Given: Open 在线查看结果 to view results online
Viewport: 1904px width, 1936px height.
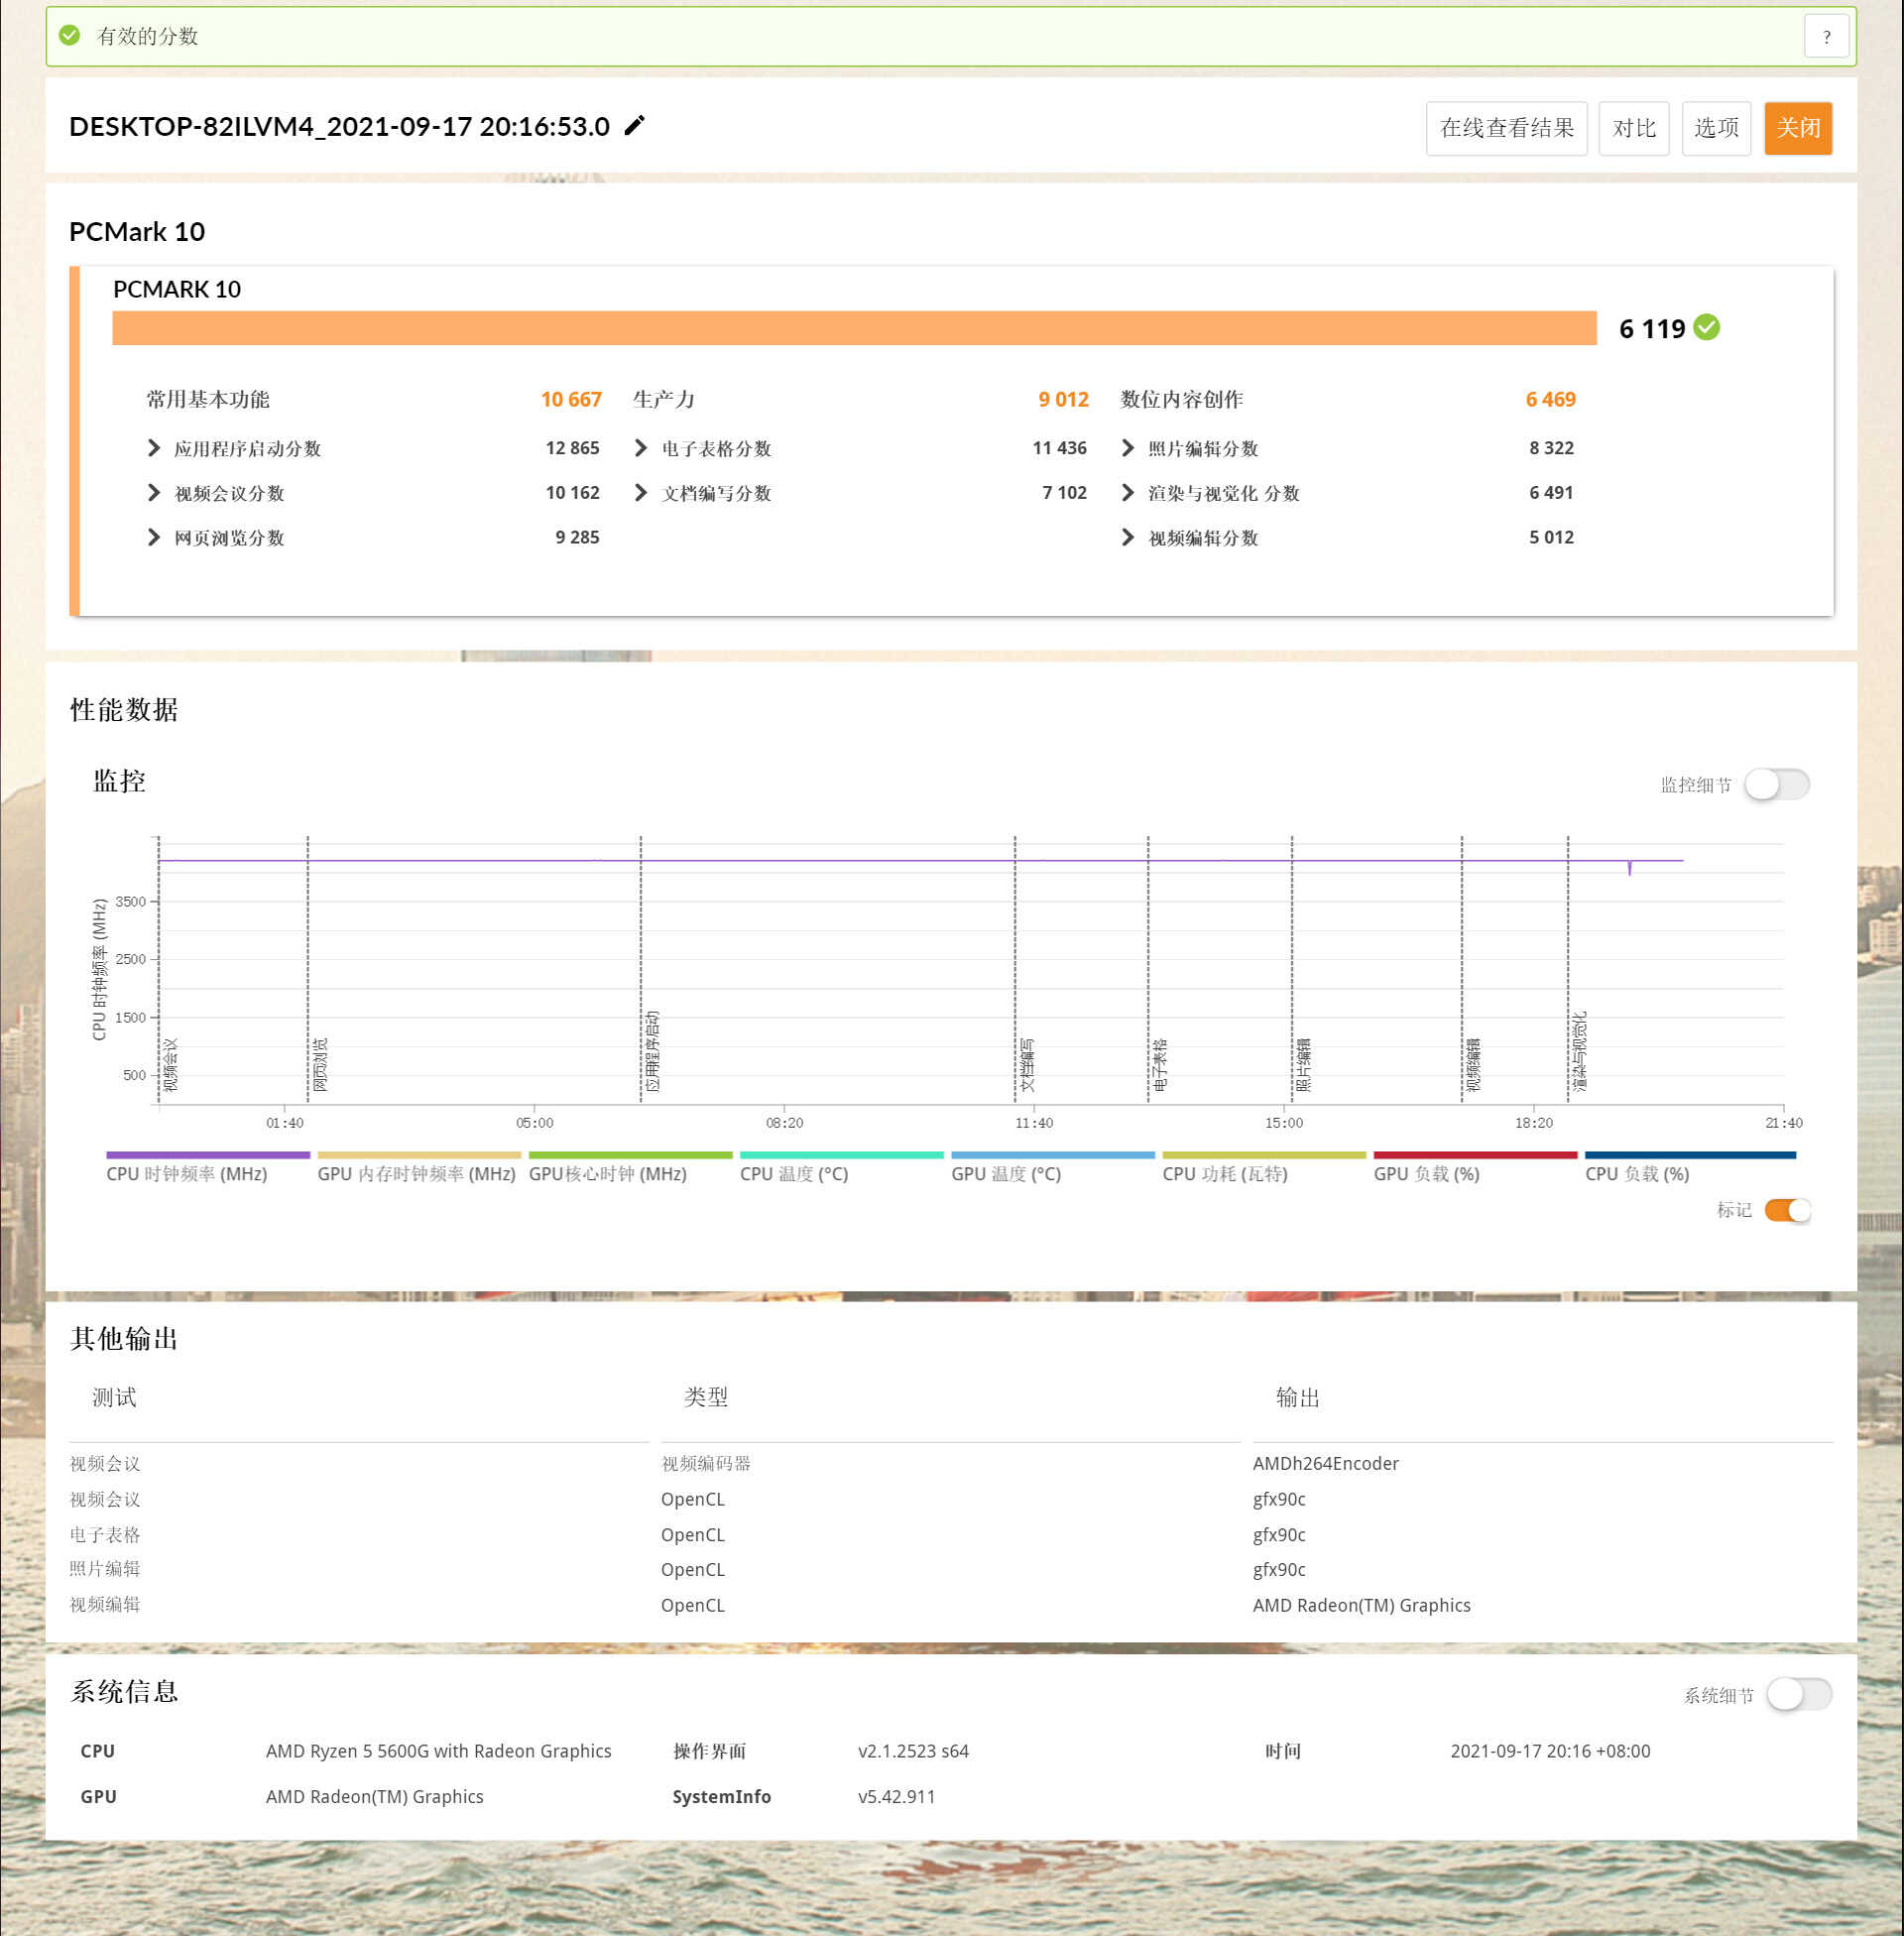Looking at the screenshot, I should (1506, 128).
